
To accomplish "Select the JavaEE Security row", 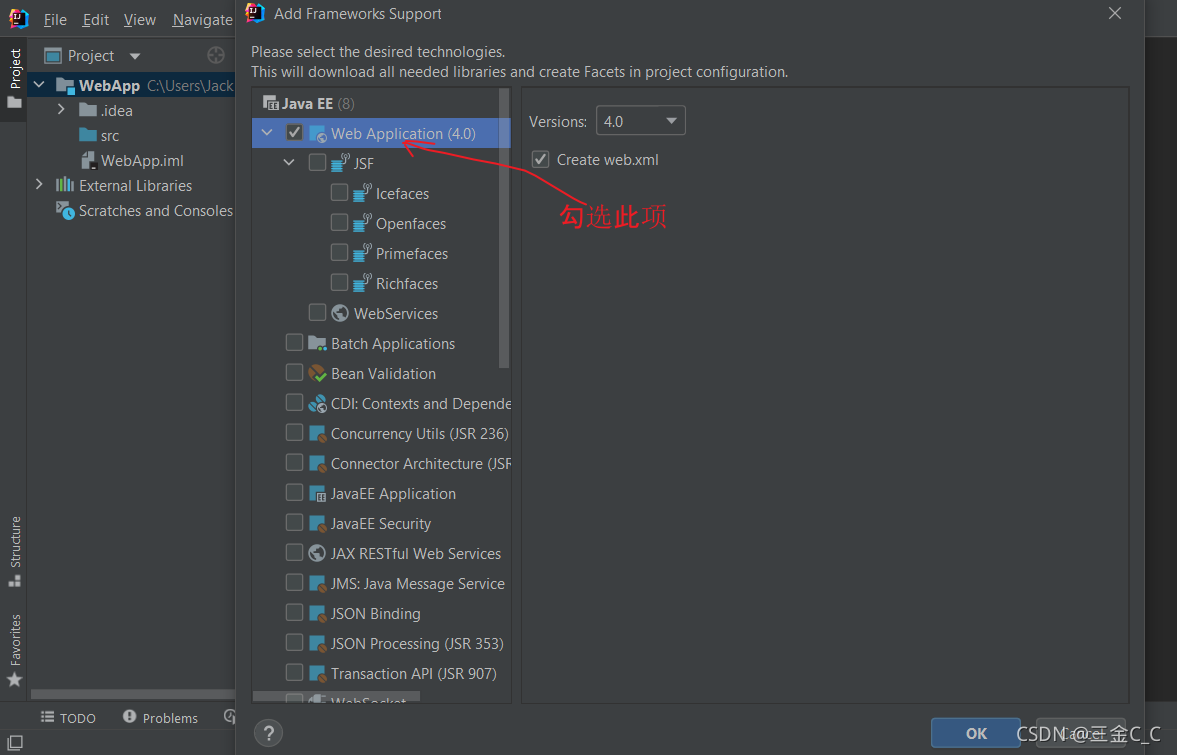I will [x=381, y=523].
